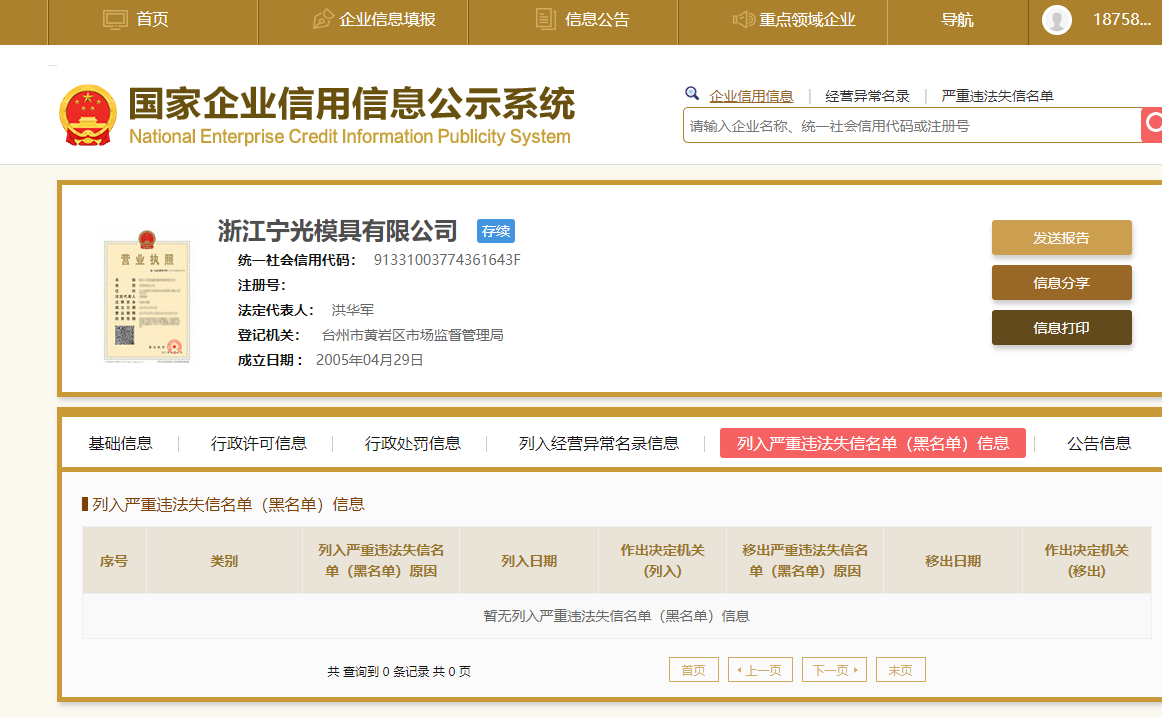Click the account number 18758...
Image resolution: width=1162 pixels, height=717 pixels.
(x=1122, y=20)
